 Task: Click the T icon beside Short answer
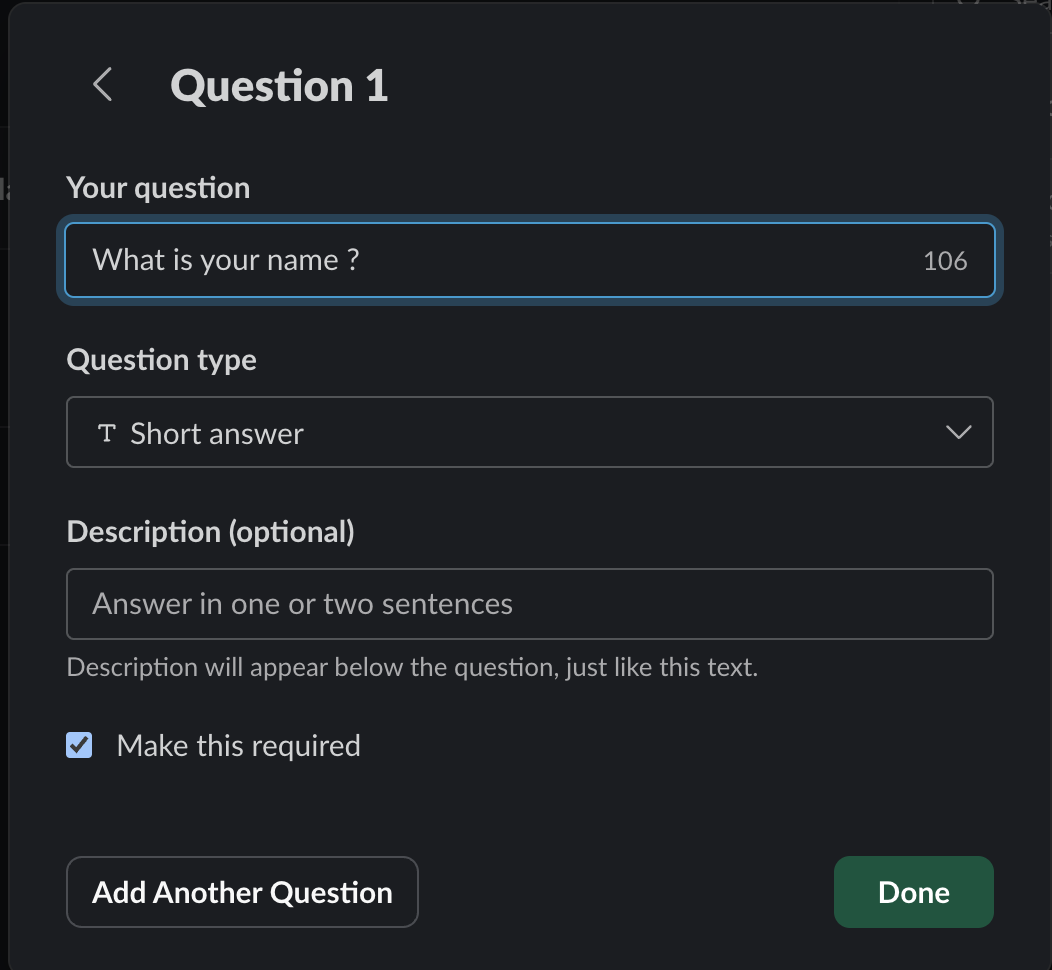click(x=106, y=433)
